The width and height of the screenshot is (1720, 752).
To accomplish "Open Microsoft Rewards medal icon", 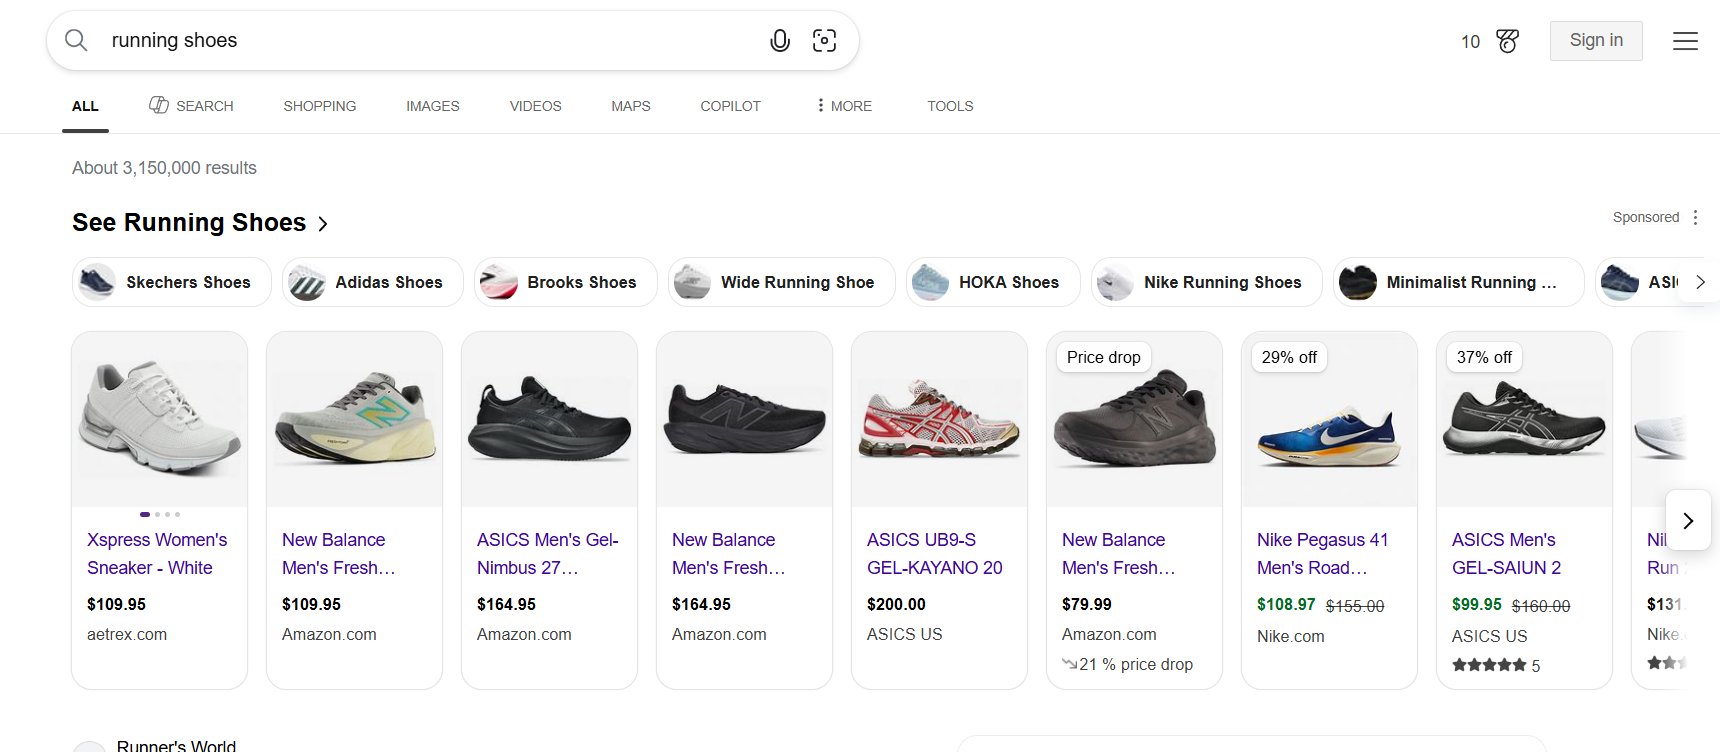I will 1507,41.
